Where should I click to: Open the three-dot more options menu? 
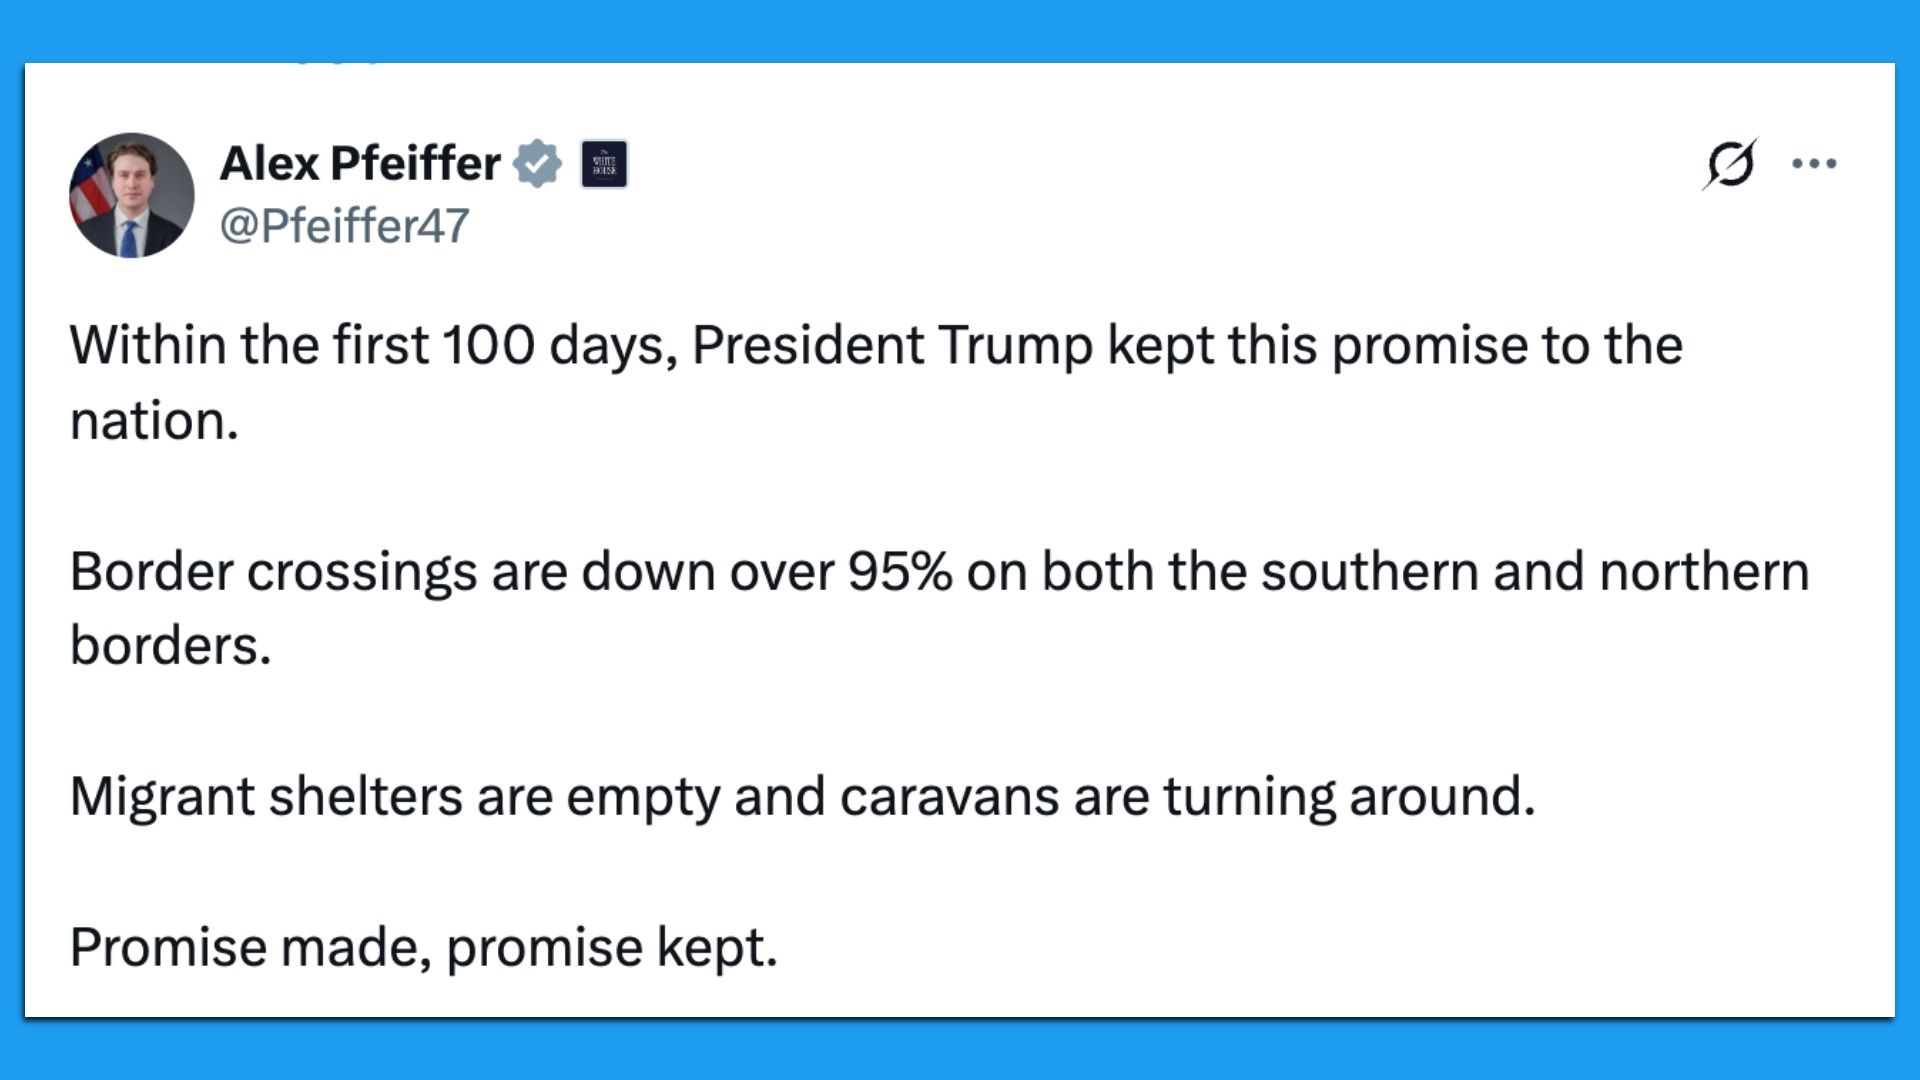[1814, 164]
